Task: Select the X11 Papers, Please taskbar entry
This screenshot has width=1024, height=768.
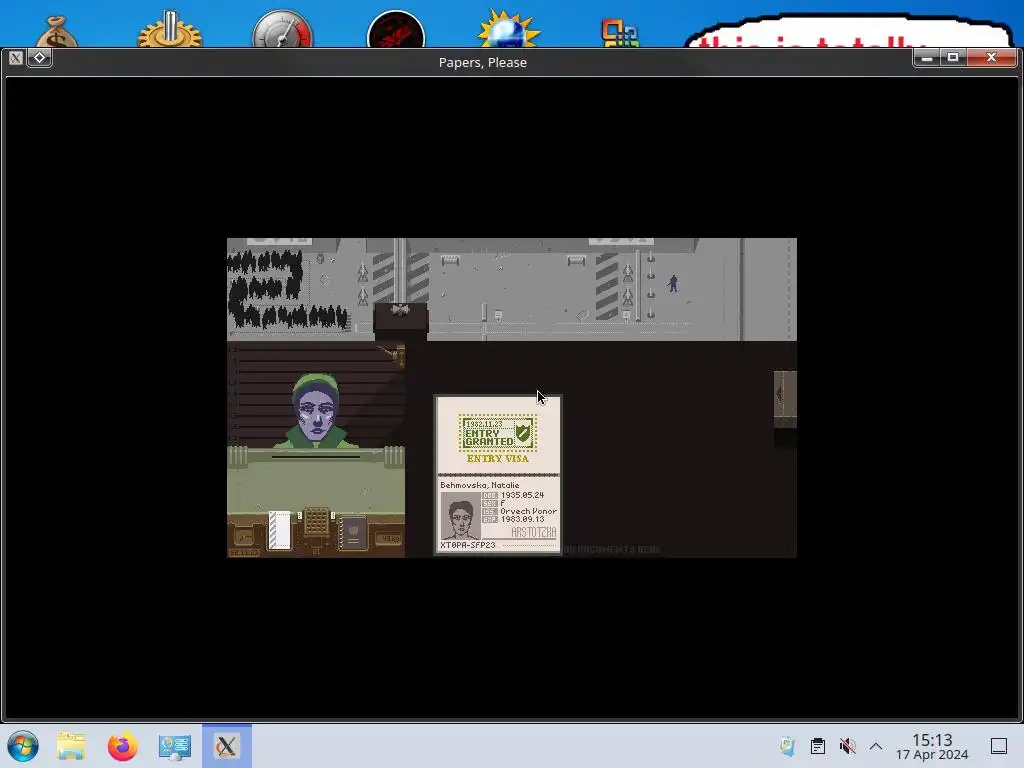Action: click(227, 746)
